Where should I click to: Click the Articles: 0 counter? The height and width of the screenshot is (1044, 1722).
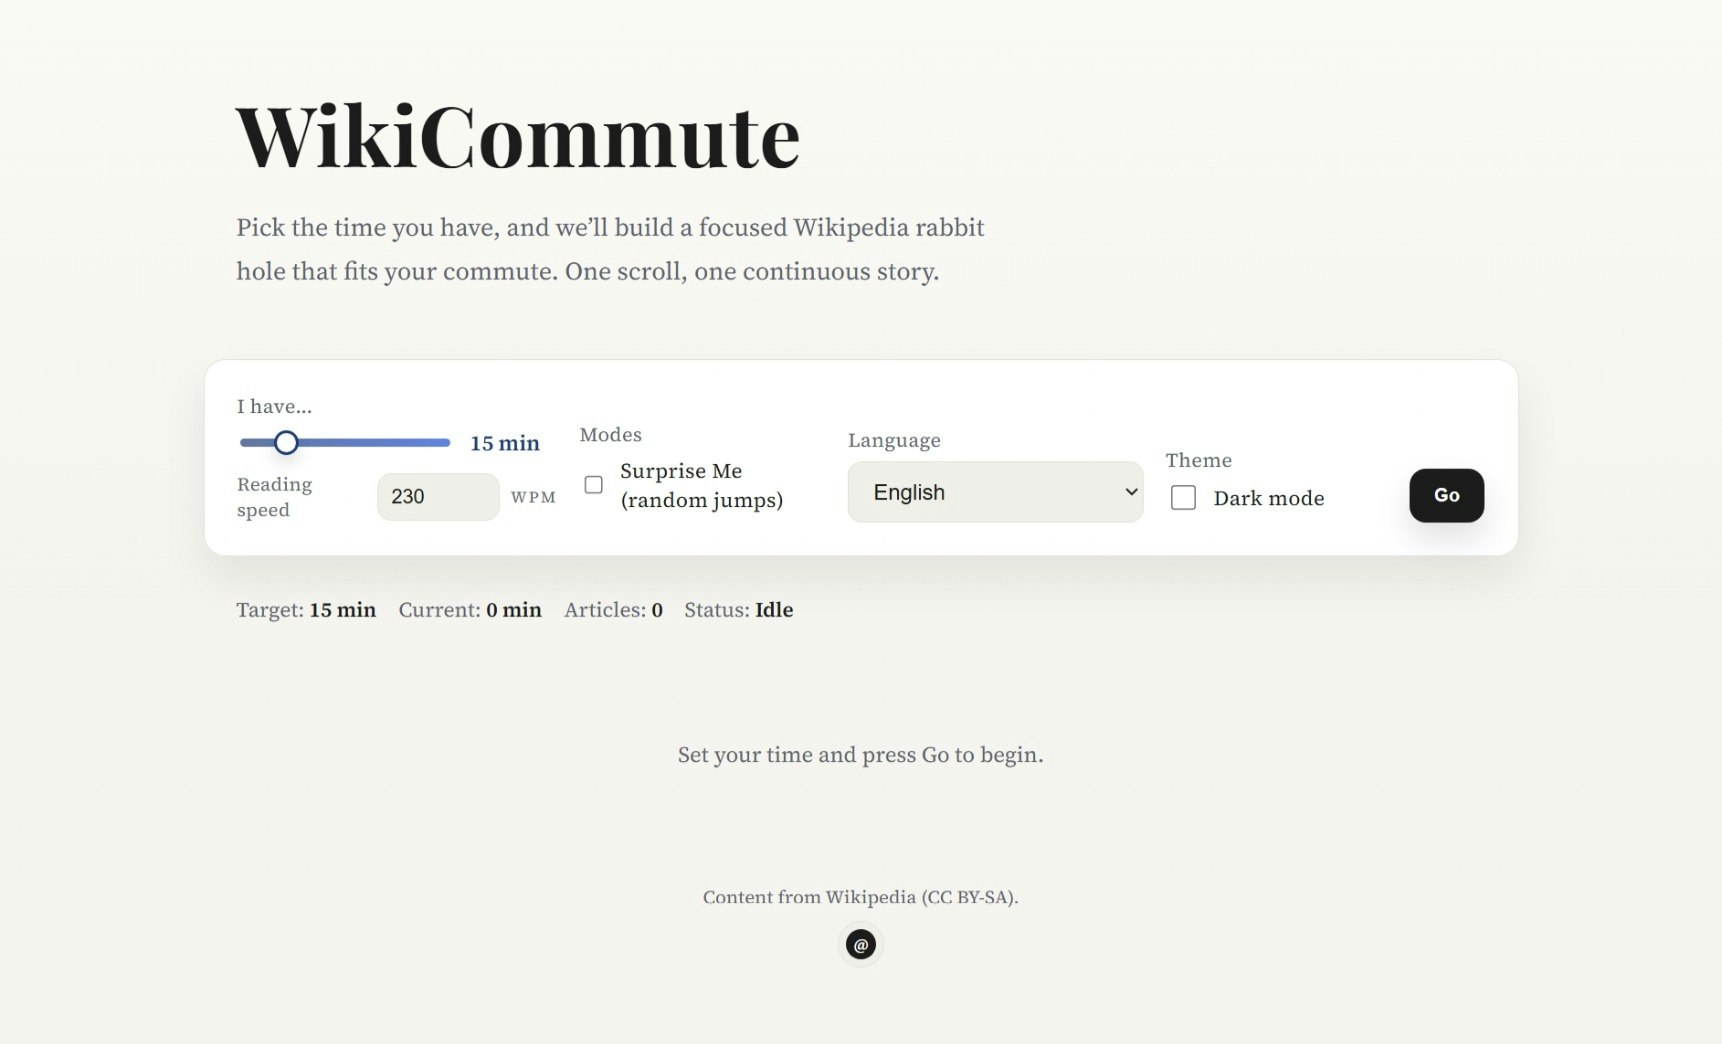click(612, 610)
